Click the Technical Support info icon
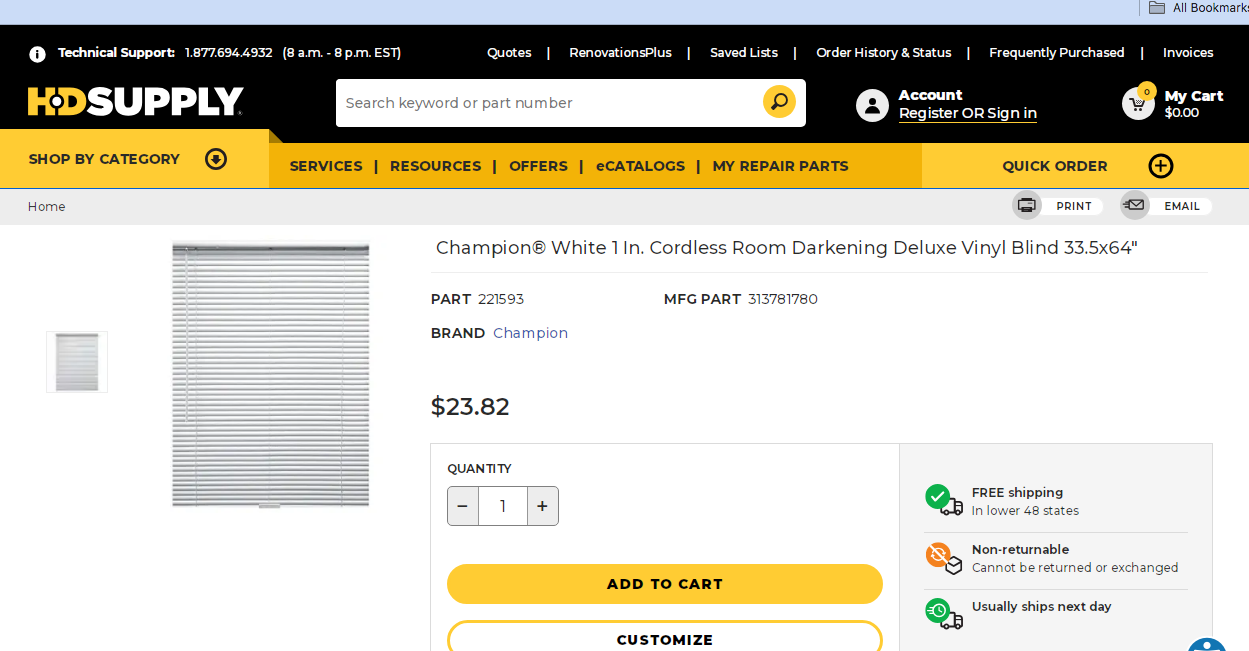This screenshot has height=651, width=1249. [37, 54]
